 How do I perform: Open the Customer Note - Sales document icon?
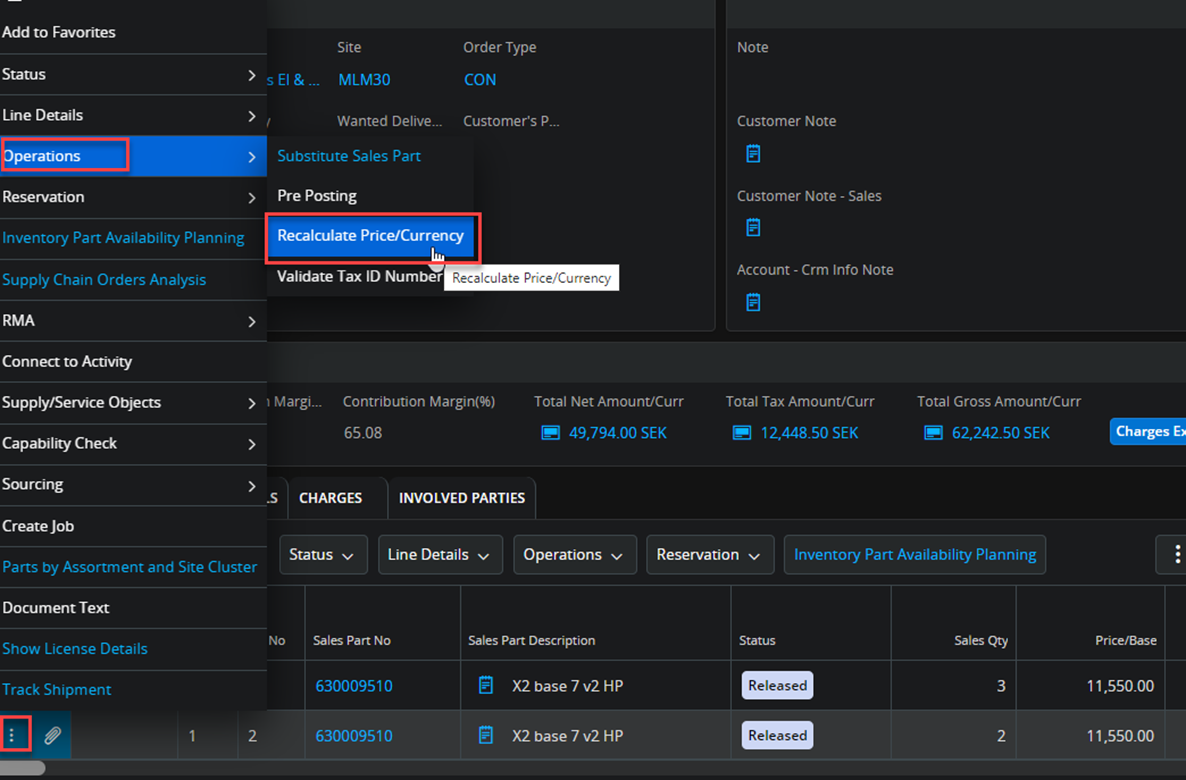tap(753, 228)
